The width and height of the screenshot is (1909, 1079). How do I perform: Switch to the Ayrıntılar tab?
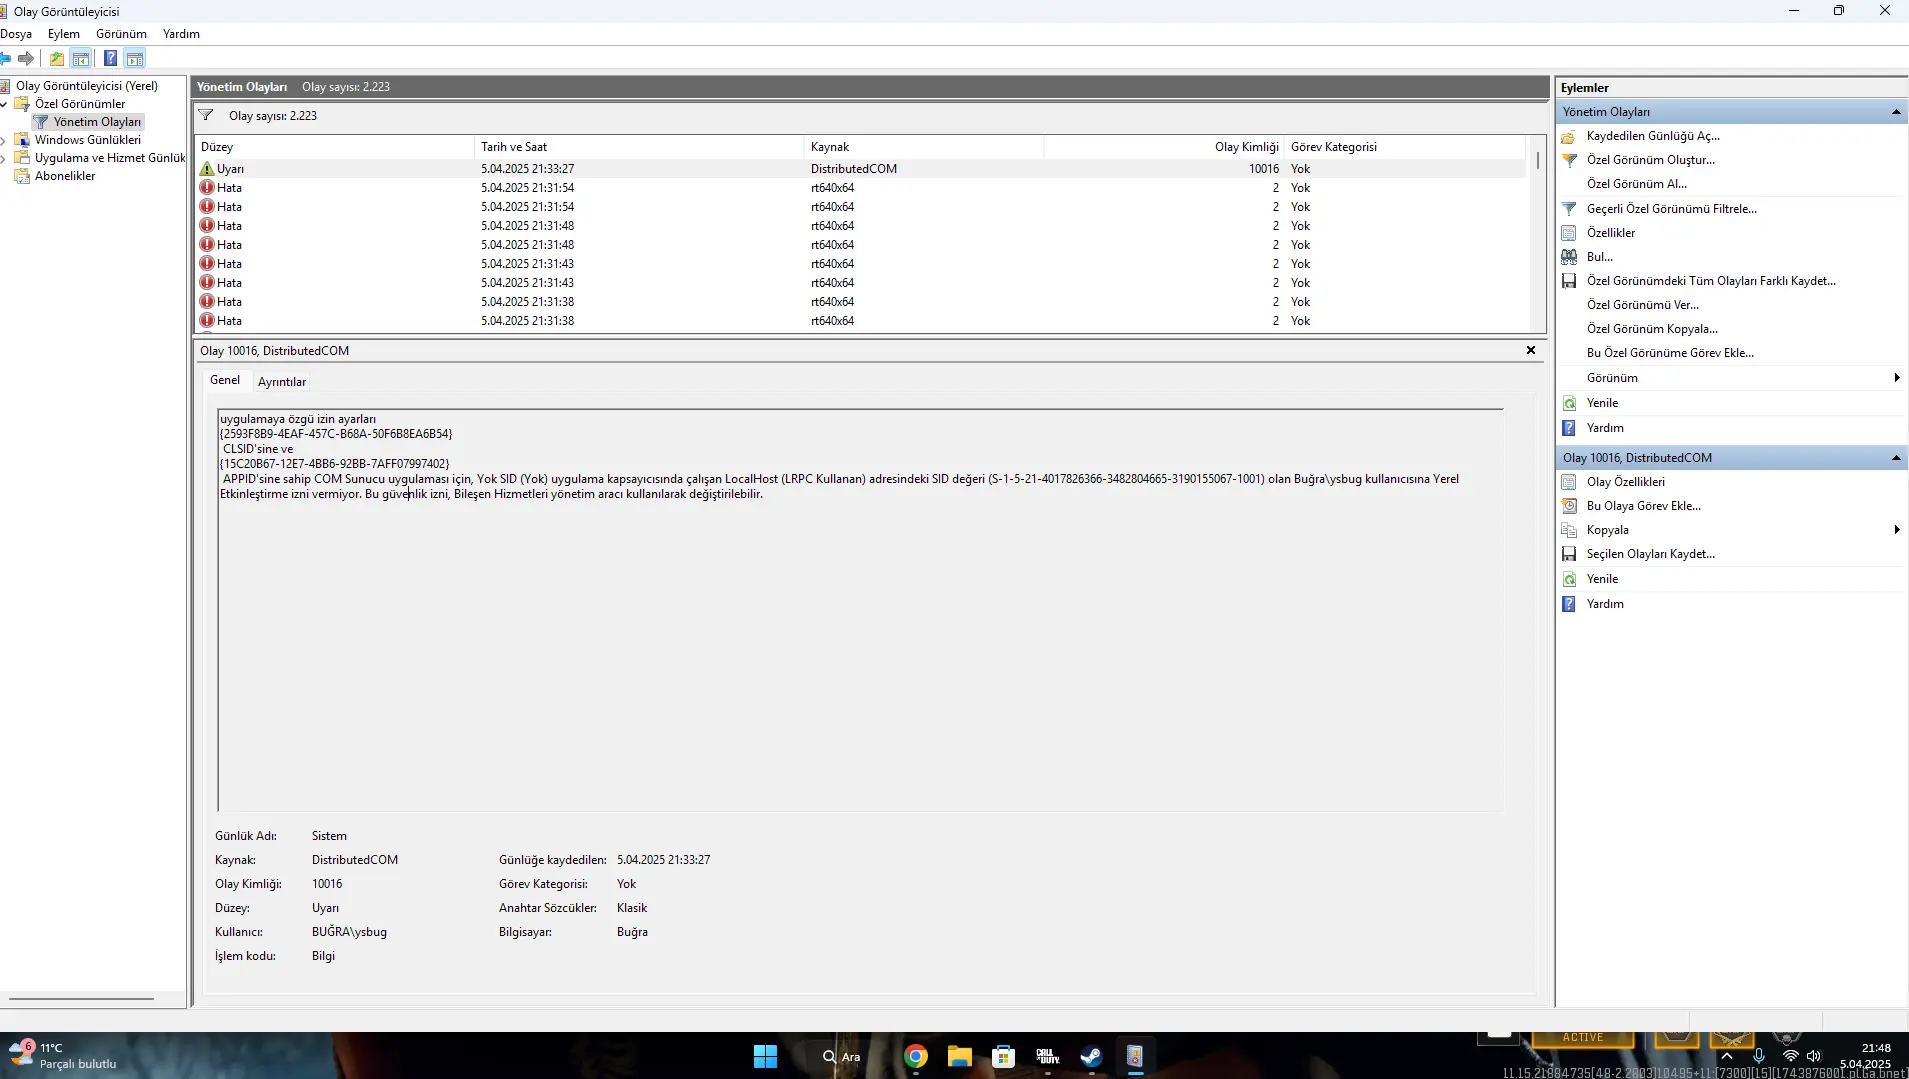coord(282,382)
